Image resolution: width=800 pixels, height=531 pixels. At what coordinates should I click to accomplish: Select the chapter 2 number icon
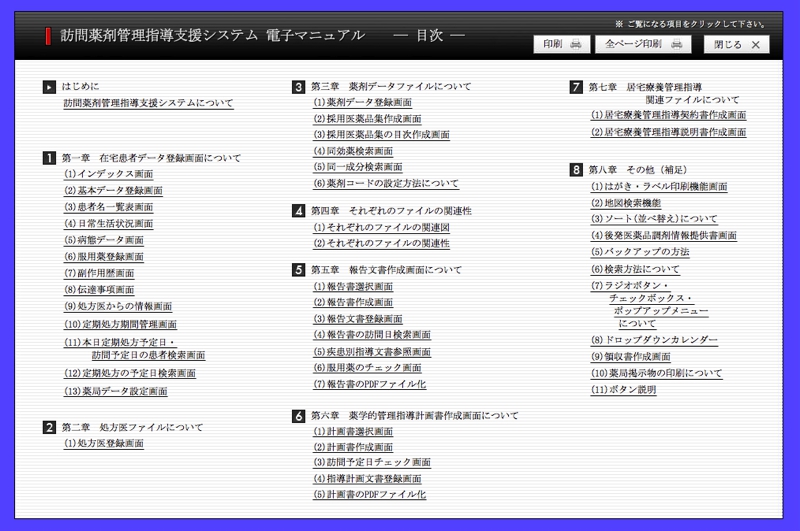point(49,427)
